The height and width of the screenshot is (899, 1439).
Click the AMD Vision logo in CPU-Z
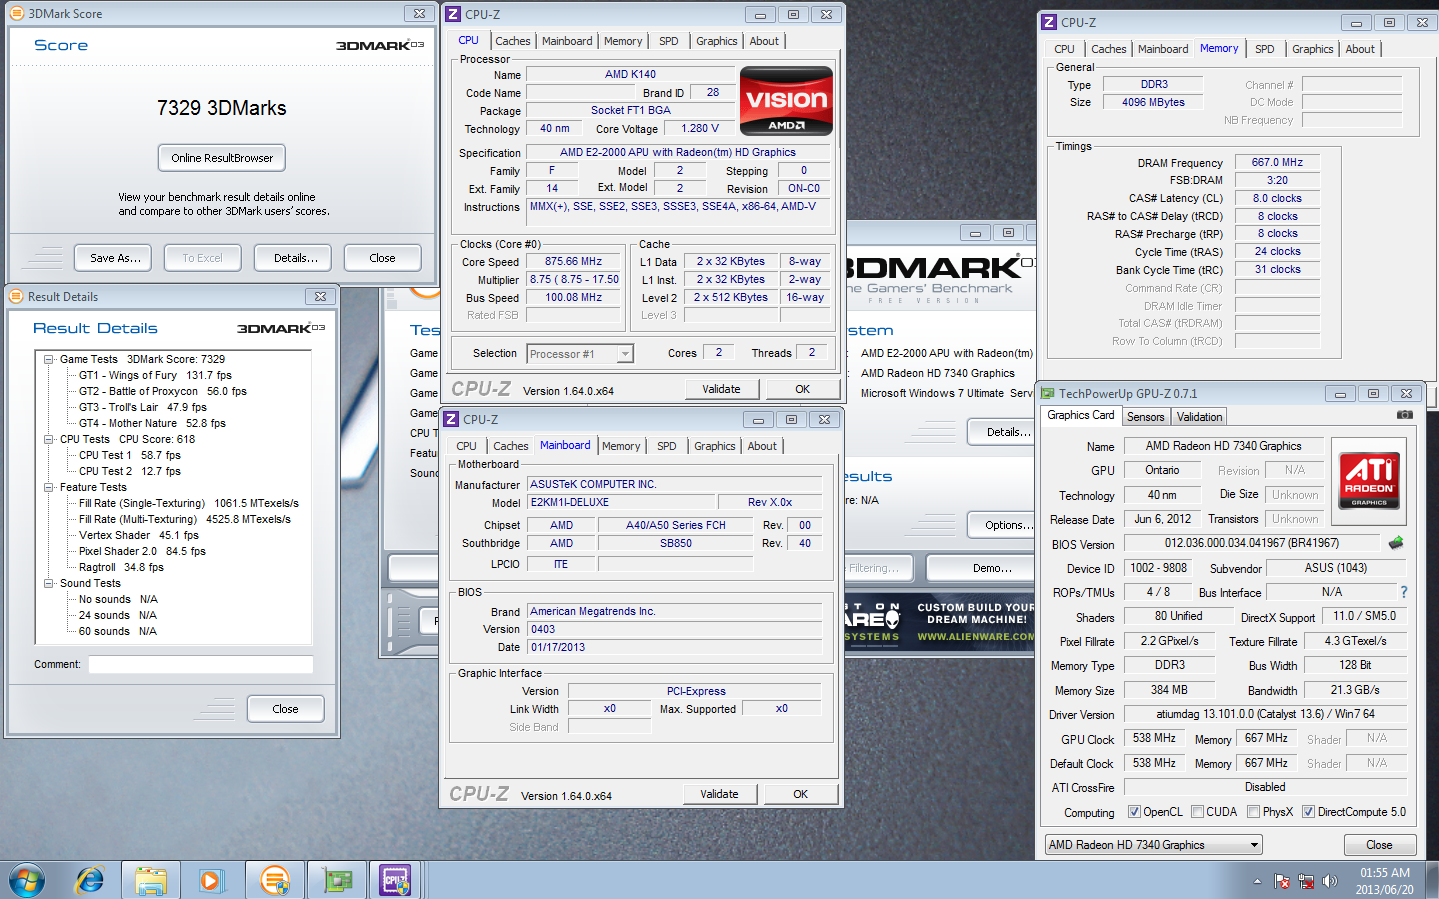[x=786, y=100]
